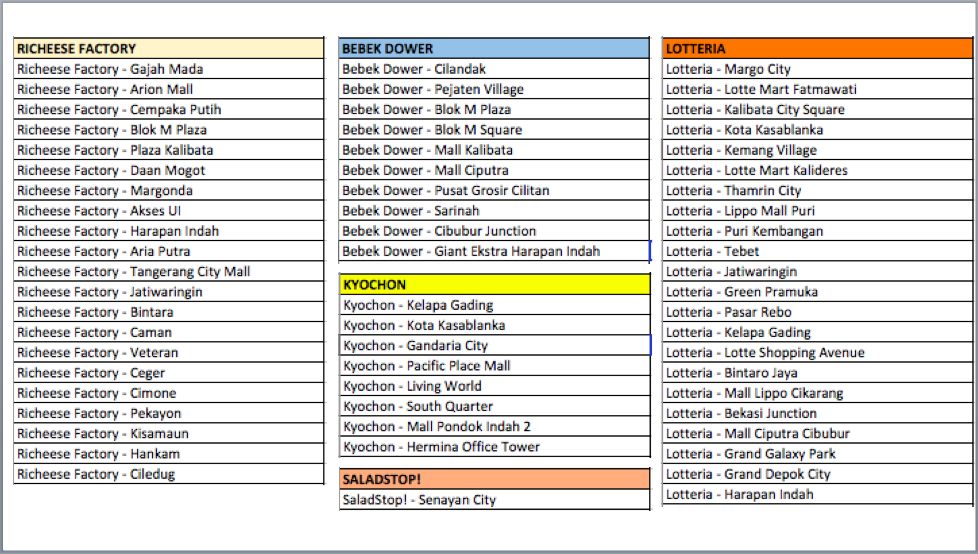Select Richeese Factory - Ciledug cell
The width and height of the screenshot is (978, 554).
click(168, 474)
